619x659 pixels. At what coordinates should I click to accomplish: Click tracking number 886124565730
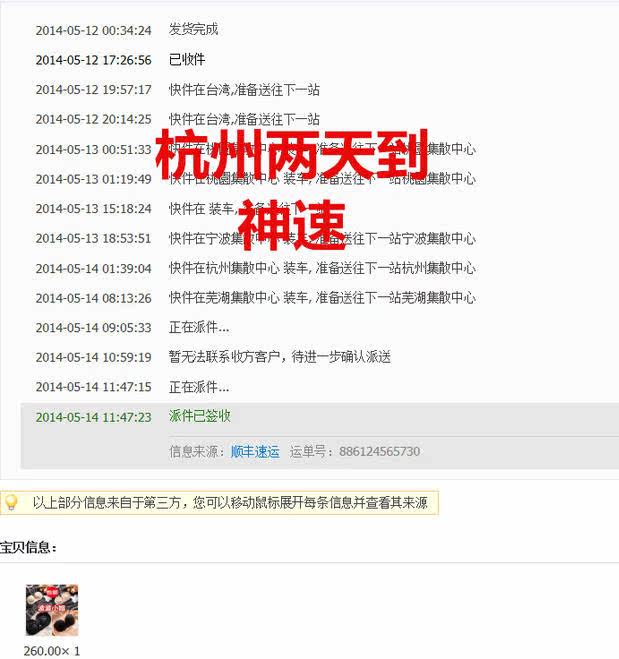point(379,451)
